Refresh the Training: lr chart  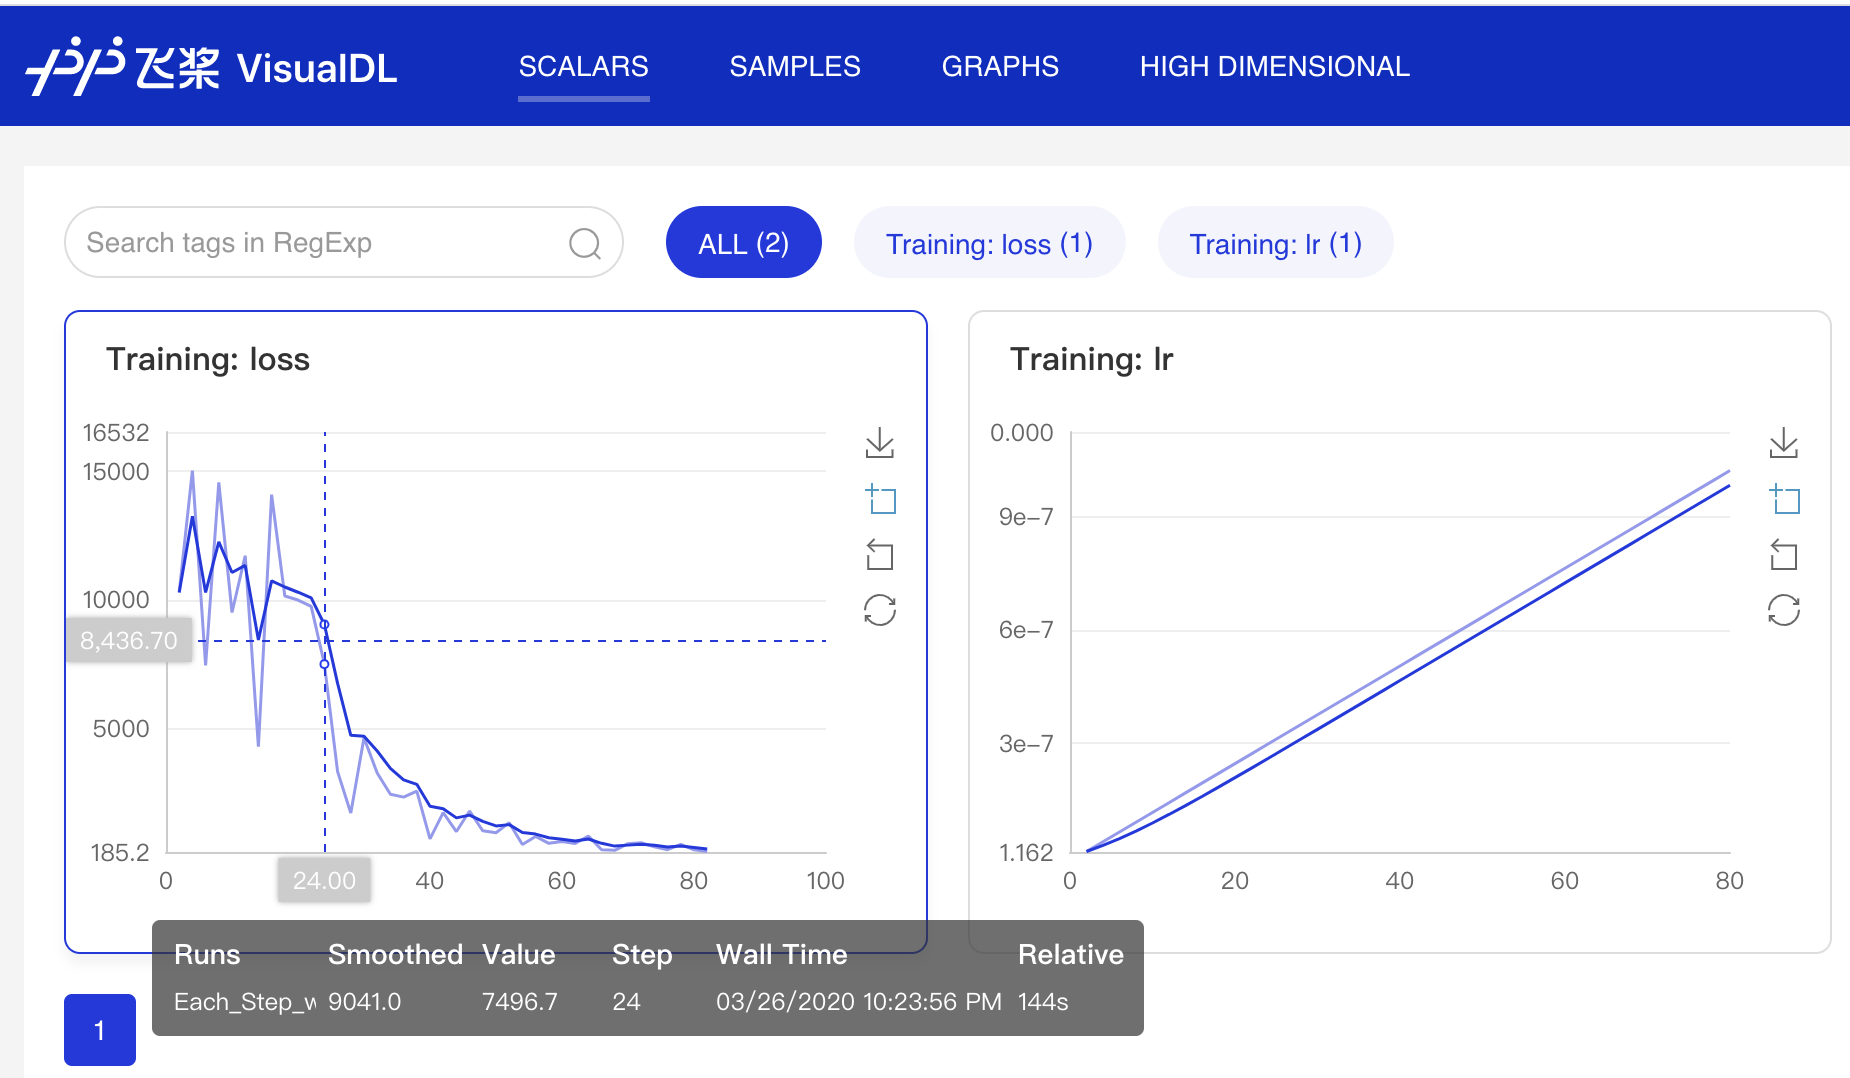pyautogui.click(x=1784, y=610)
